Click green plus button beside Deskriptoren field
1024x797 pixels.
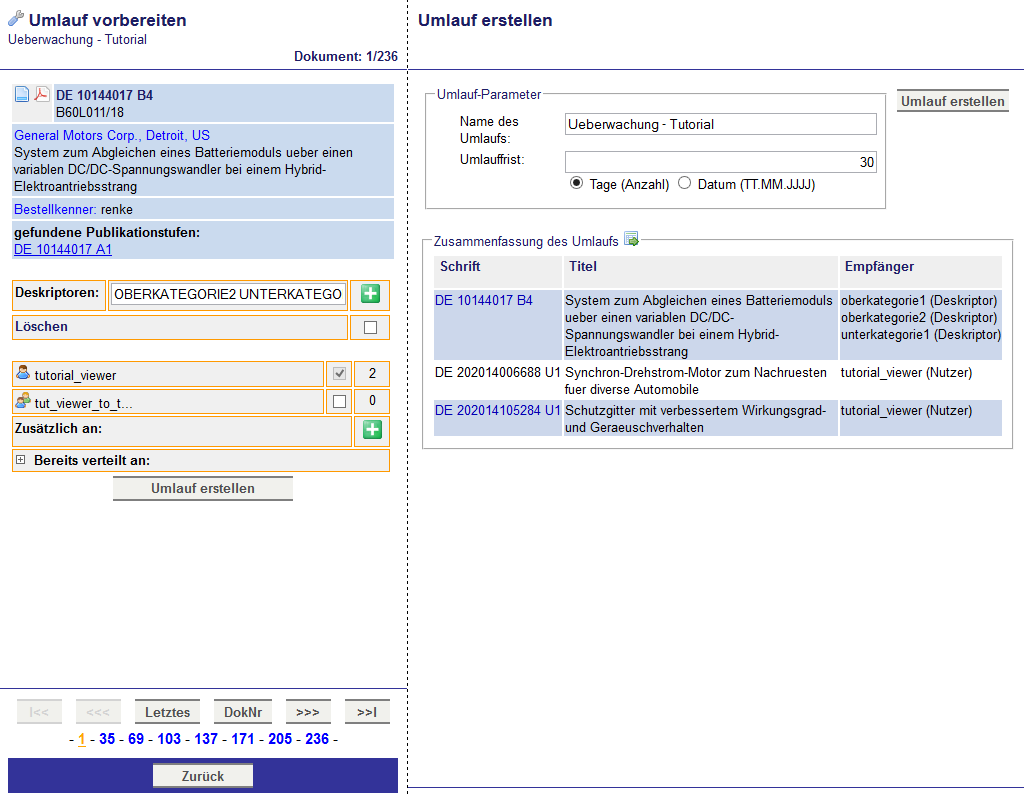[370, 294]
